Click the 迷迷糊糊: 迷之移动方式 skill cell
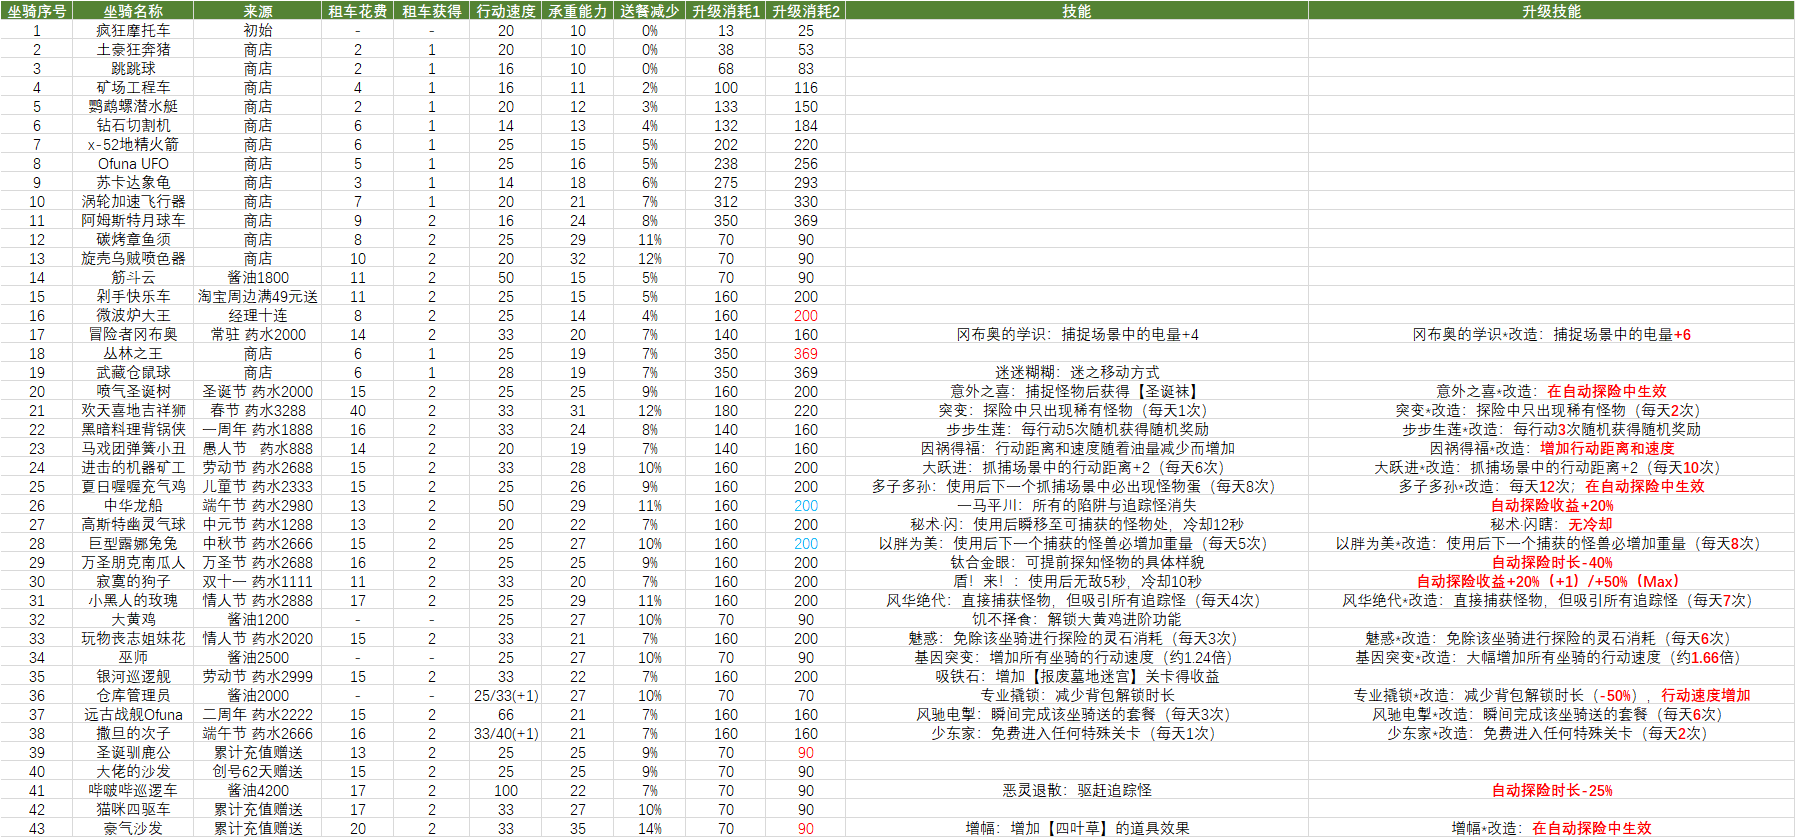1795x837 pixels. (1077, 372)
